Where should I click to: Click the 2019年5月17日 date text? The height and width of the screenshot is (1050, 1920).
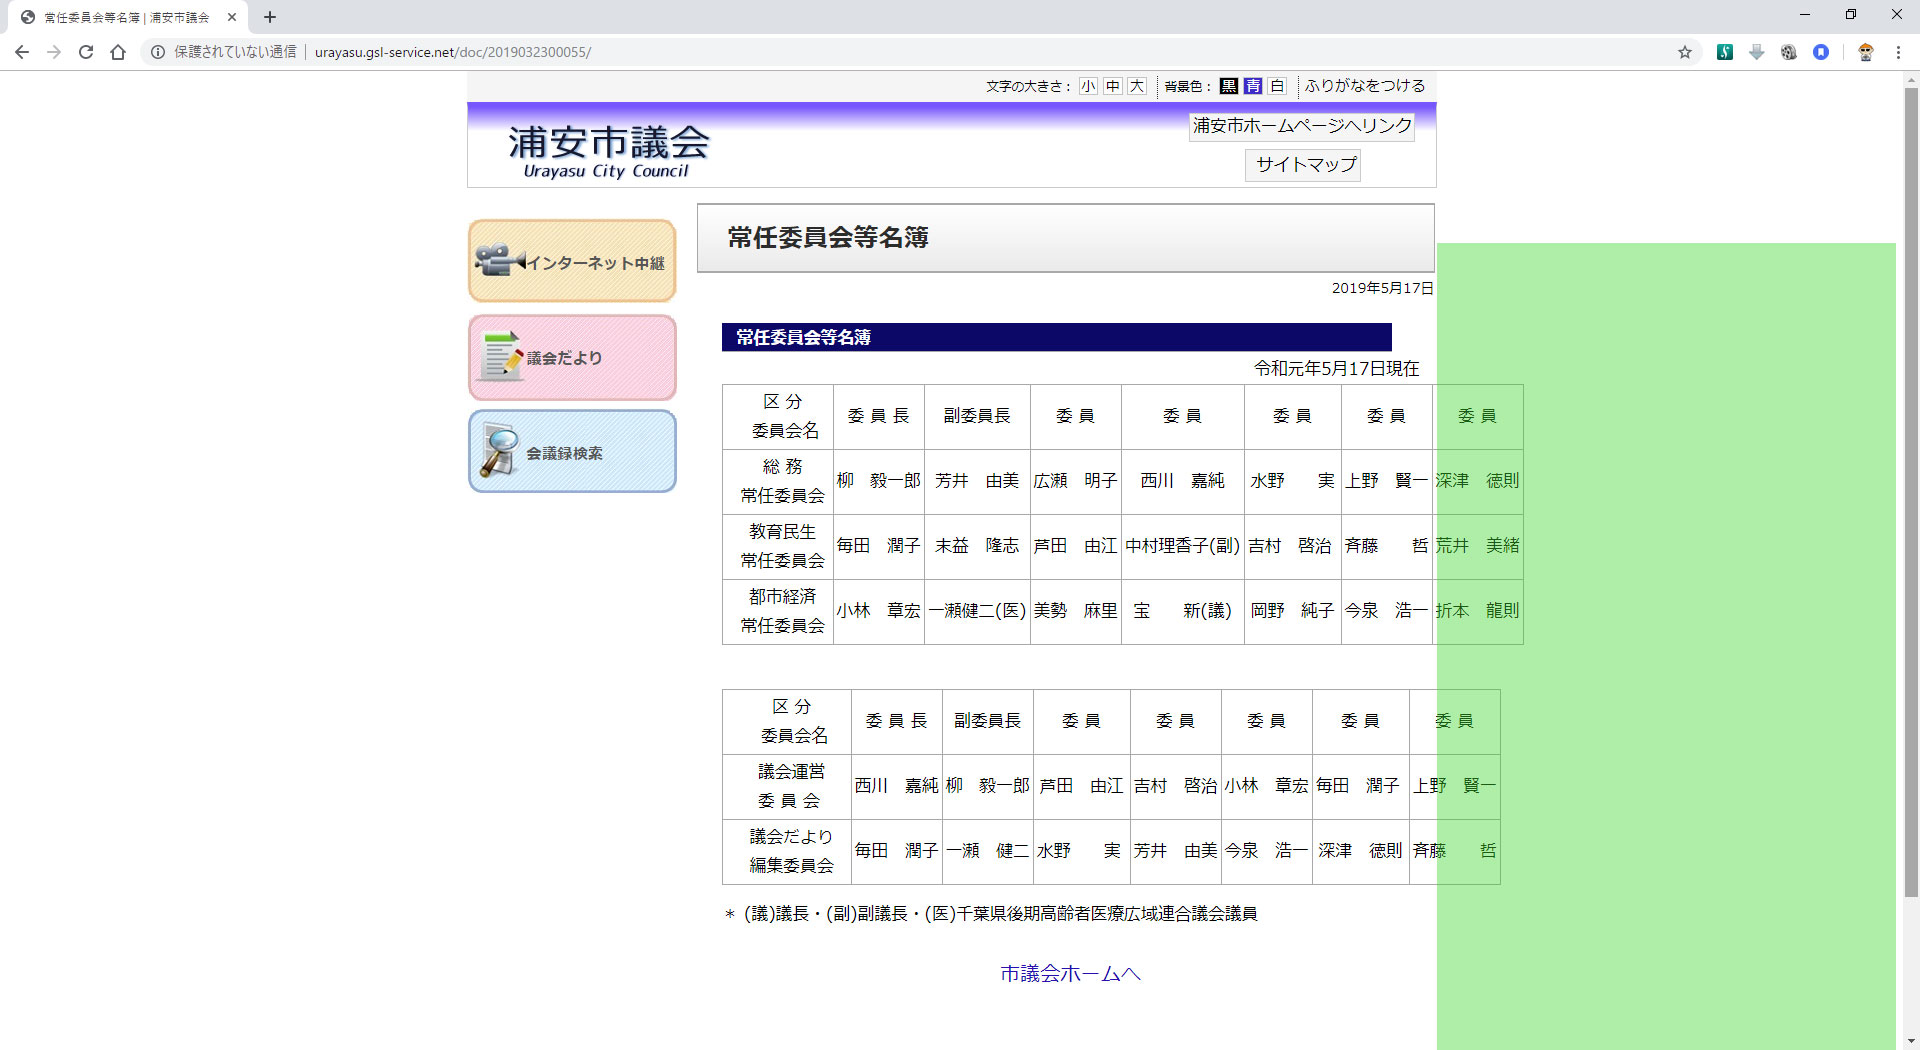(x=1382, y=288)
